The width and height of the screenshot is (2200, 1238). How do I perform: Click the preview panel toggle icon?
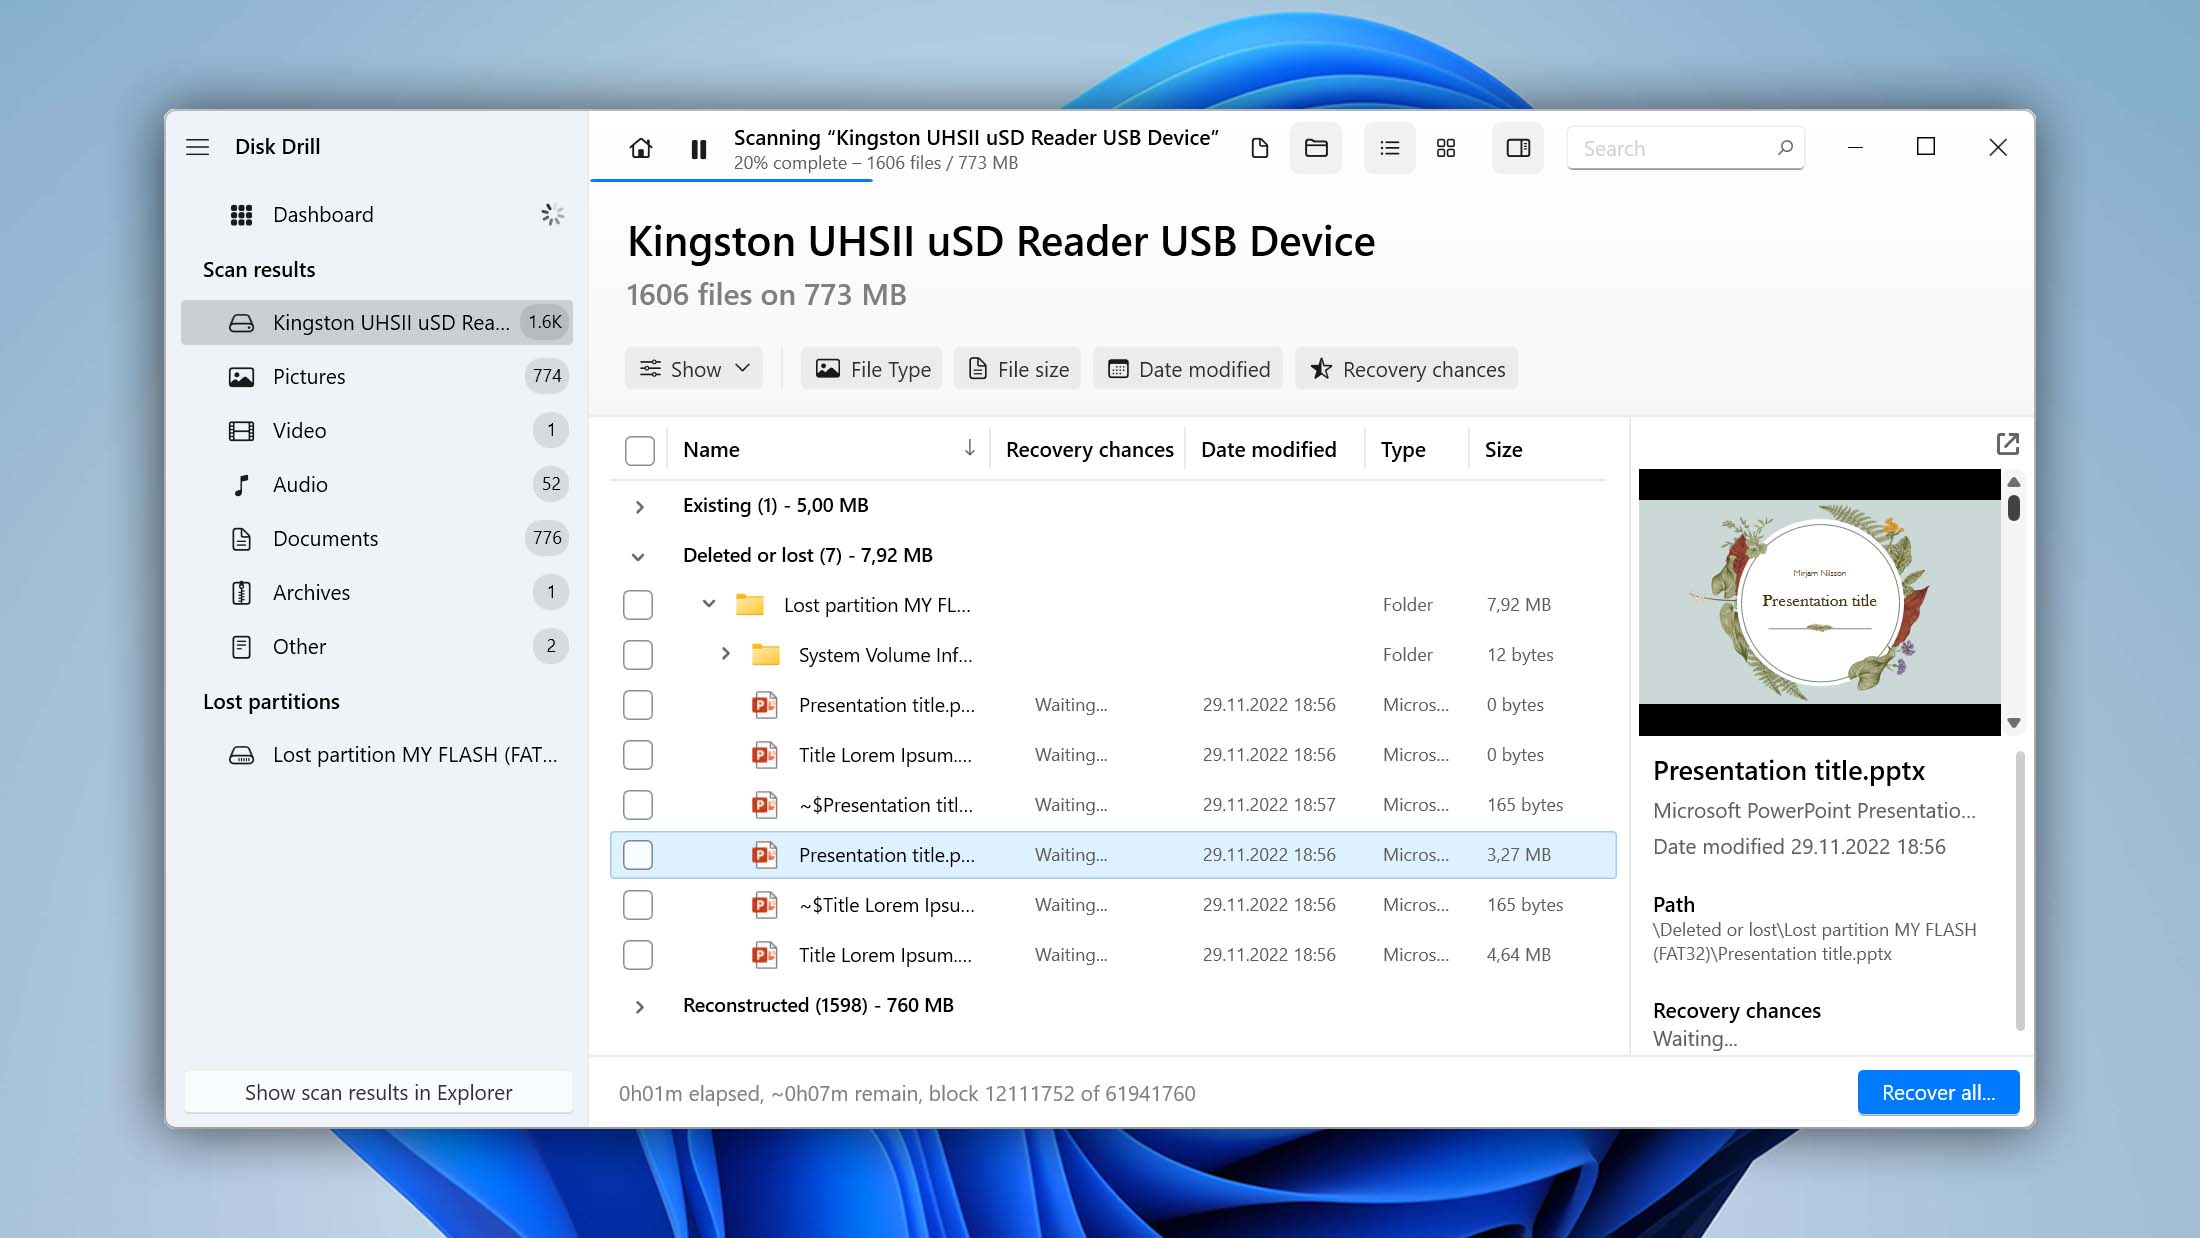pyautogui.click(x=1519, y=147)
